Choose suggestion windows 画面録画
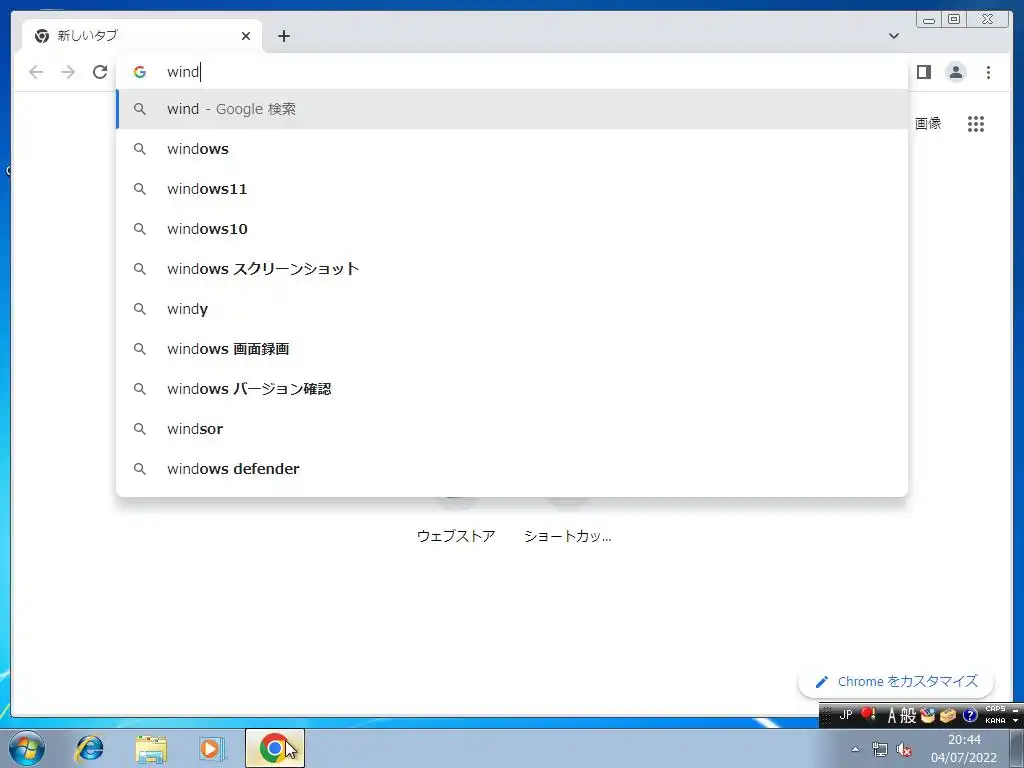The image size is (1024, 768). 513,349
